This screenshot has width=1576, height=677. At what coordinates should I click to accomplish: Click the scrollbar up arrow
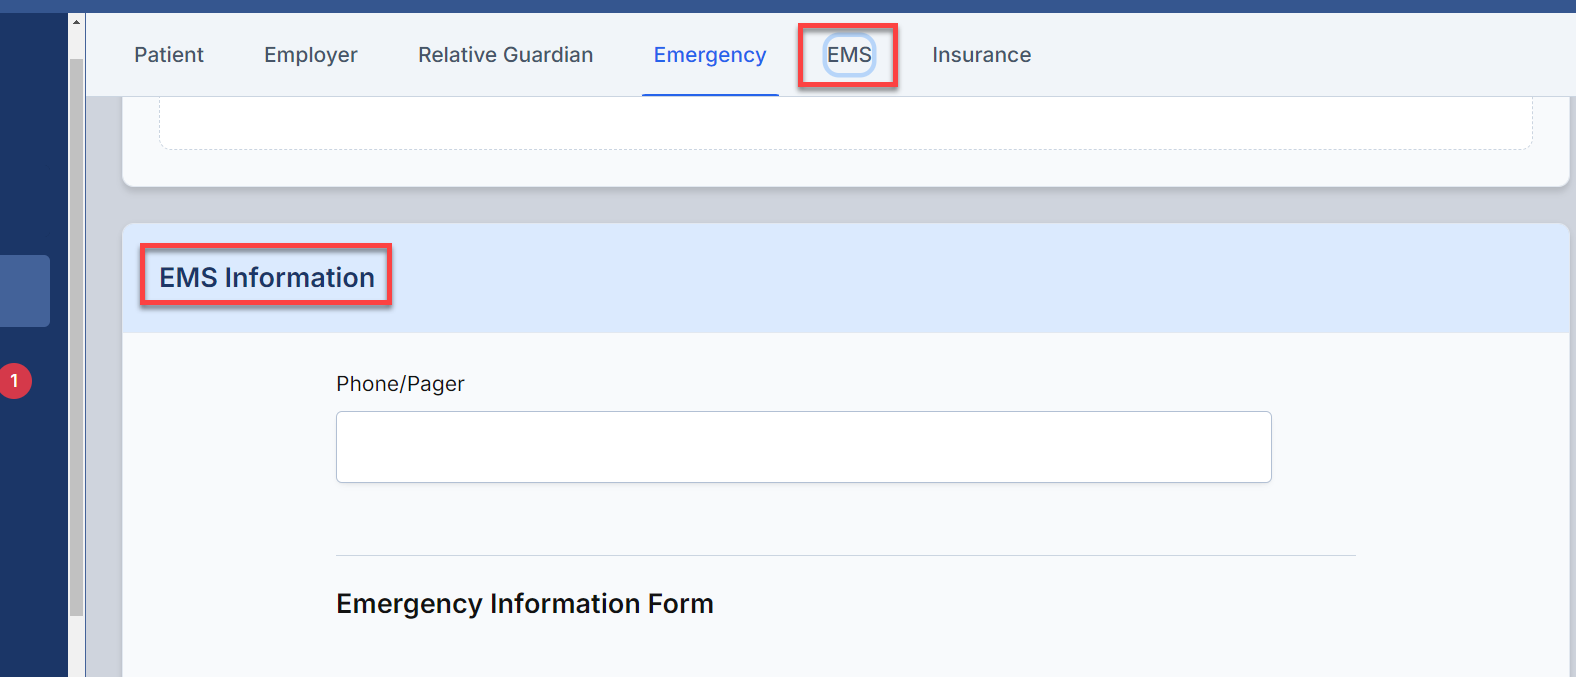click(76, 22)
